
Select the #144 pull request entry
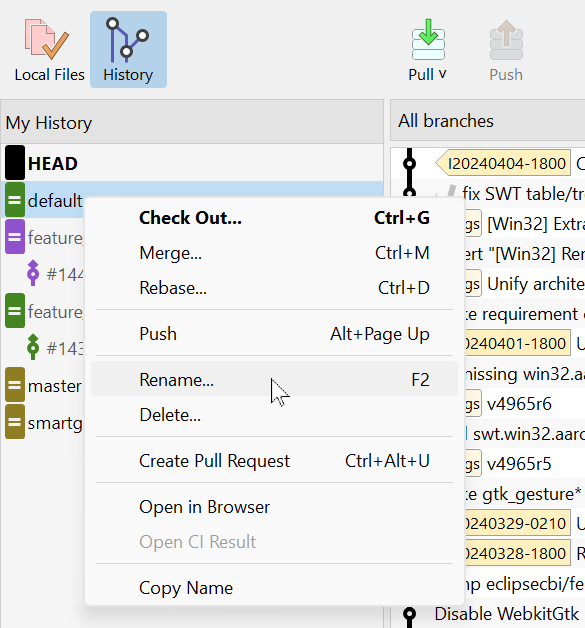65,274
